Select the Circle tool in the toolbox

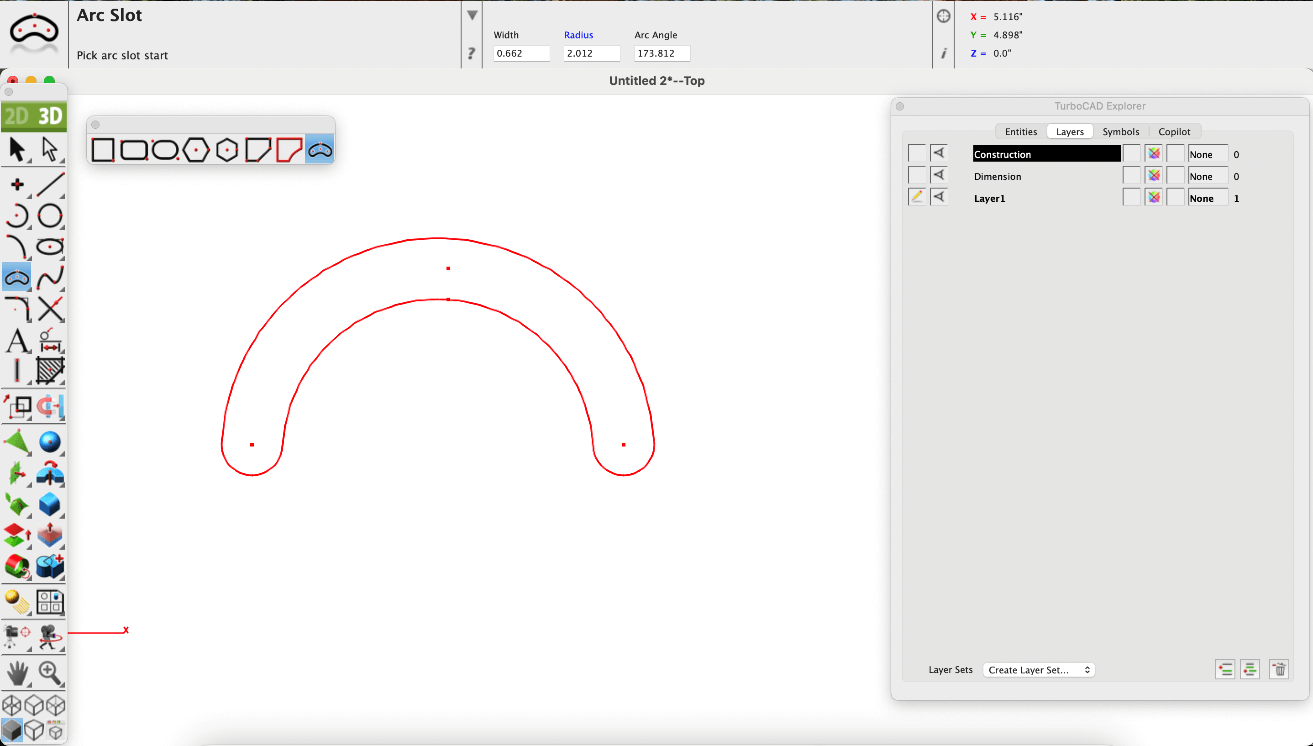pos(51,216)
